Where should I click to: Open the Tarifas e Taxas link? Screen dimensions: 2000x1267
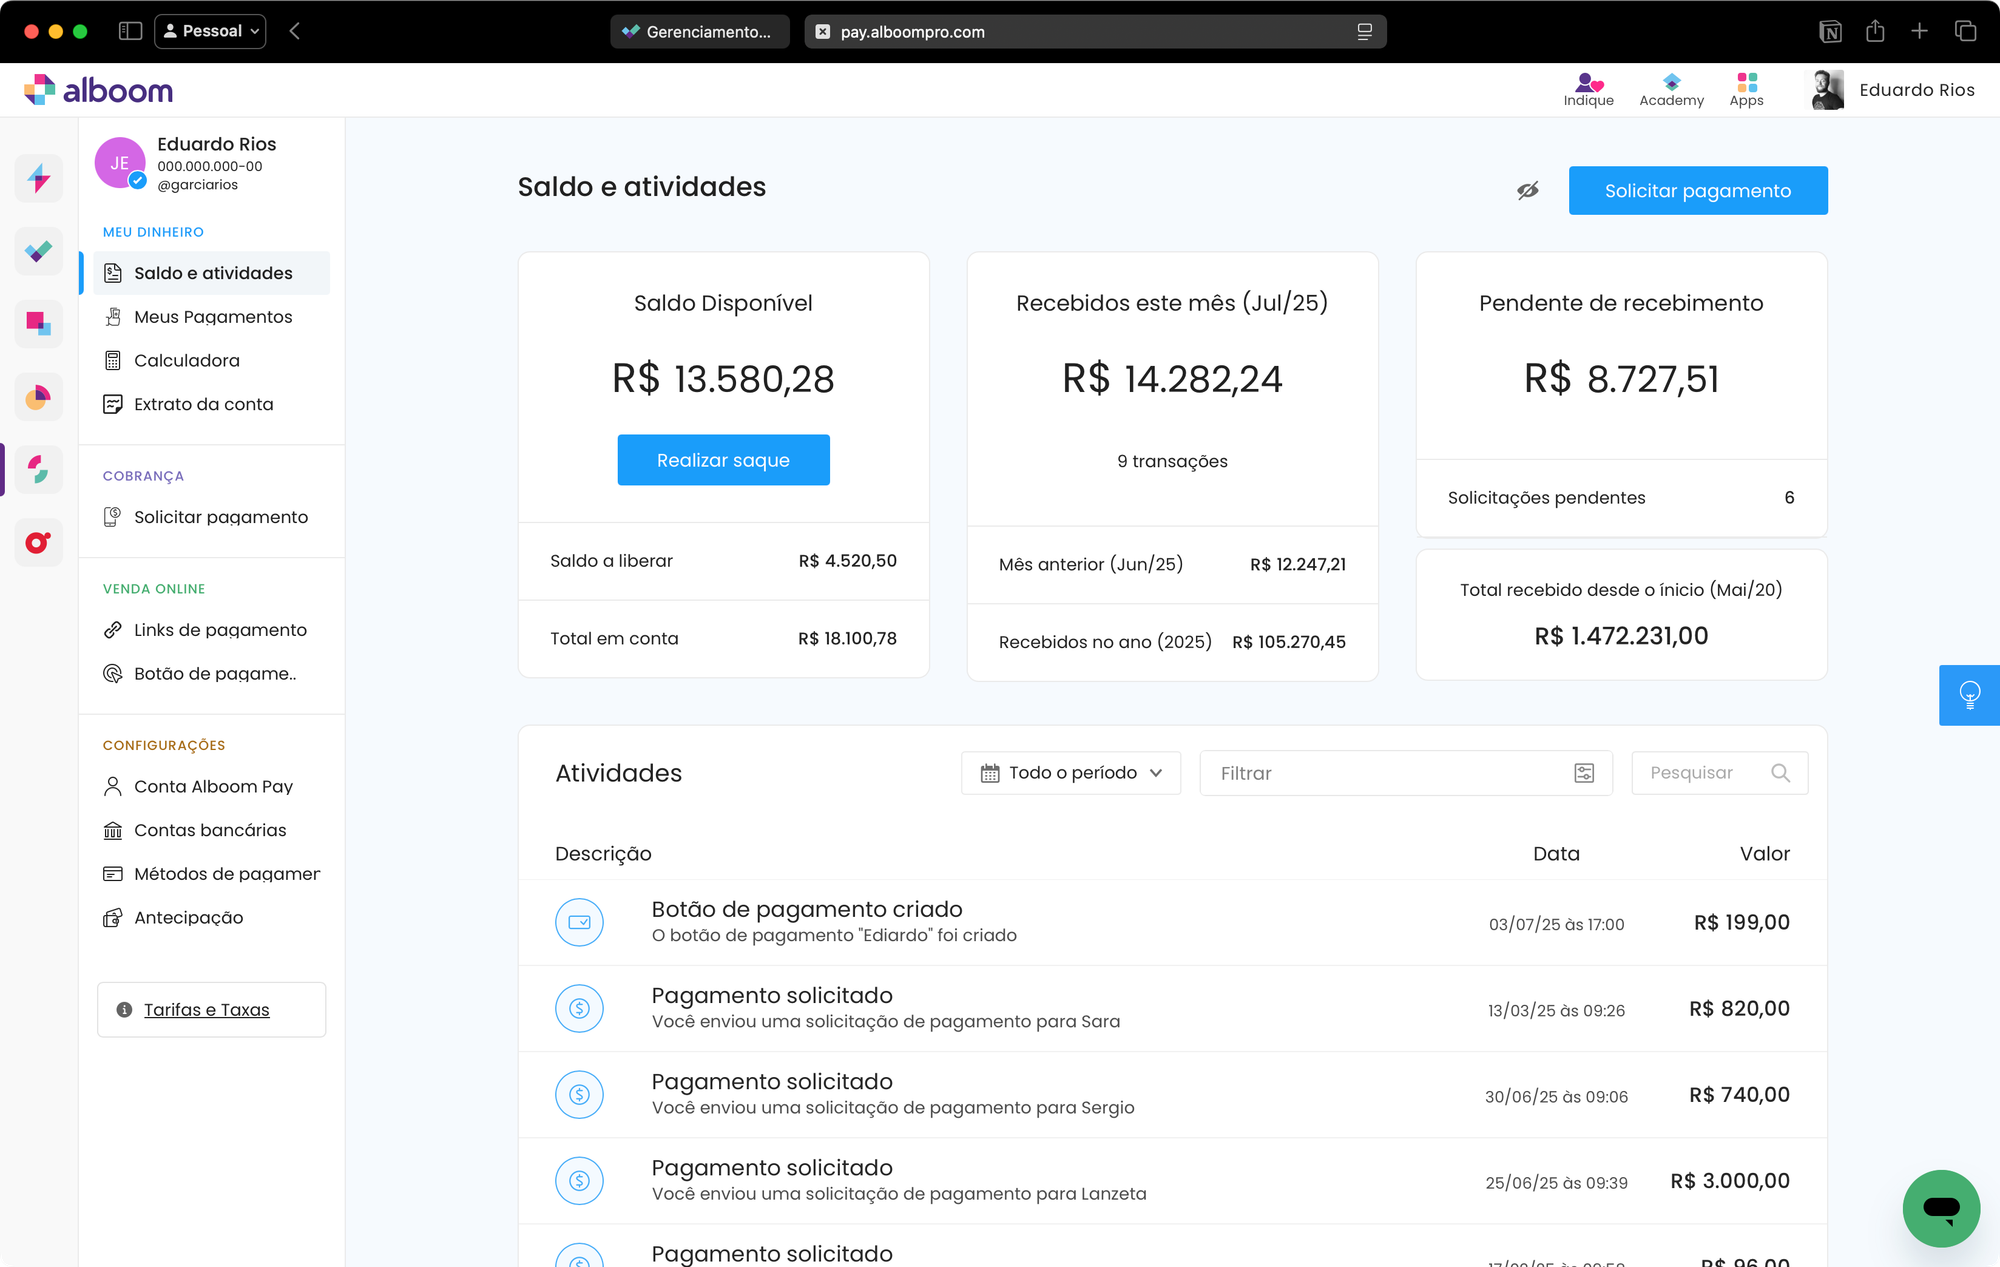206,1009
